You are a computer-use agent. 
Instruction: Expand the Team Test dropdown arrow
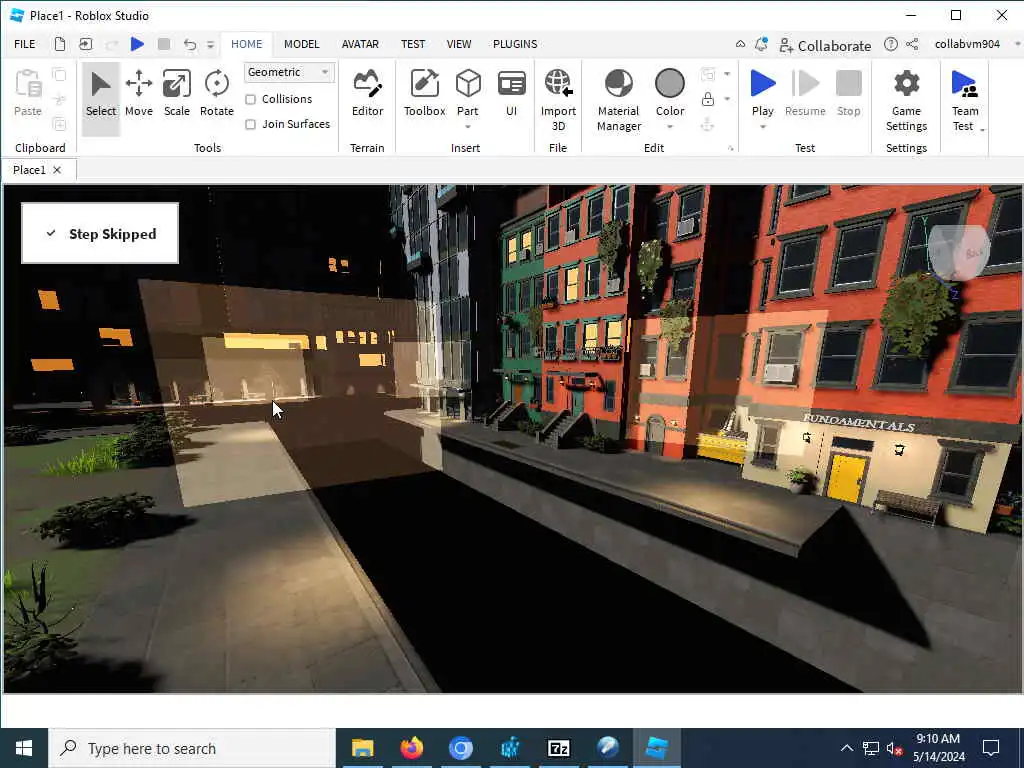(x=982, y=129)
